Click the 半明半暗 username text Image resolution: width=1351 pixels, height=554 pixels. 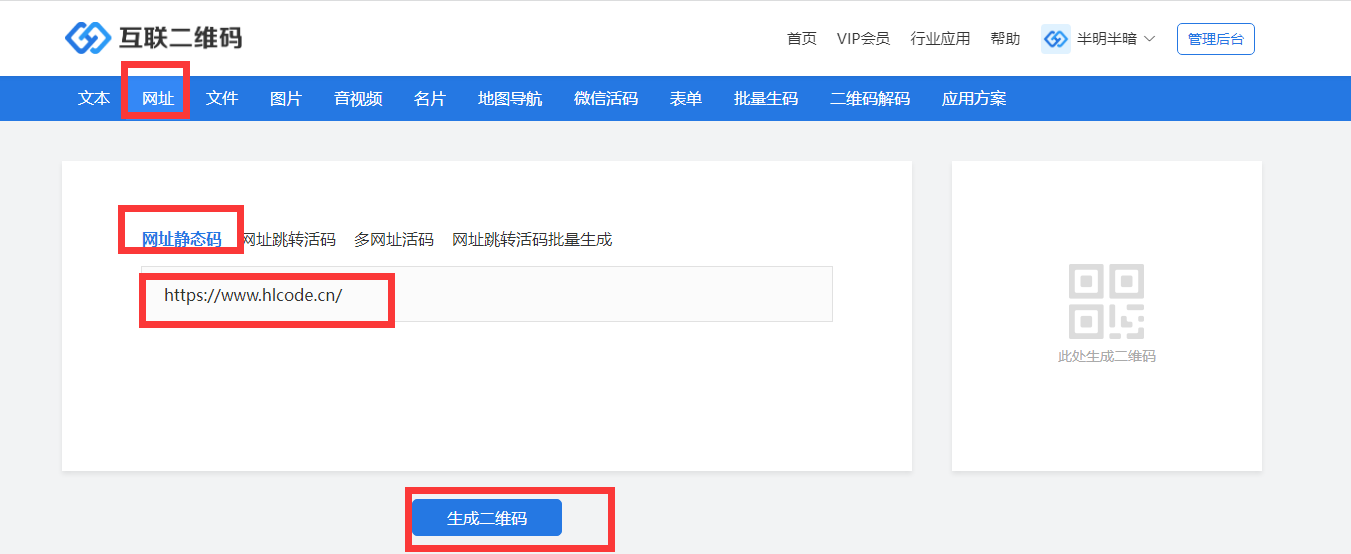pyautogui.click(x=1106, y=39)
